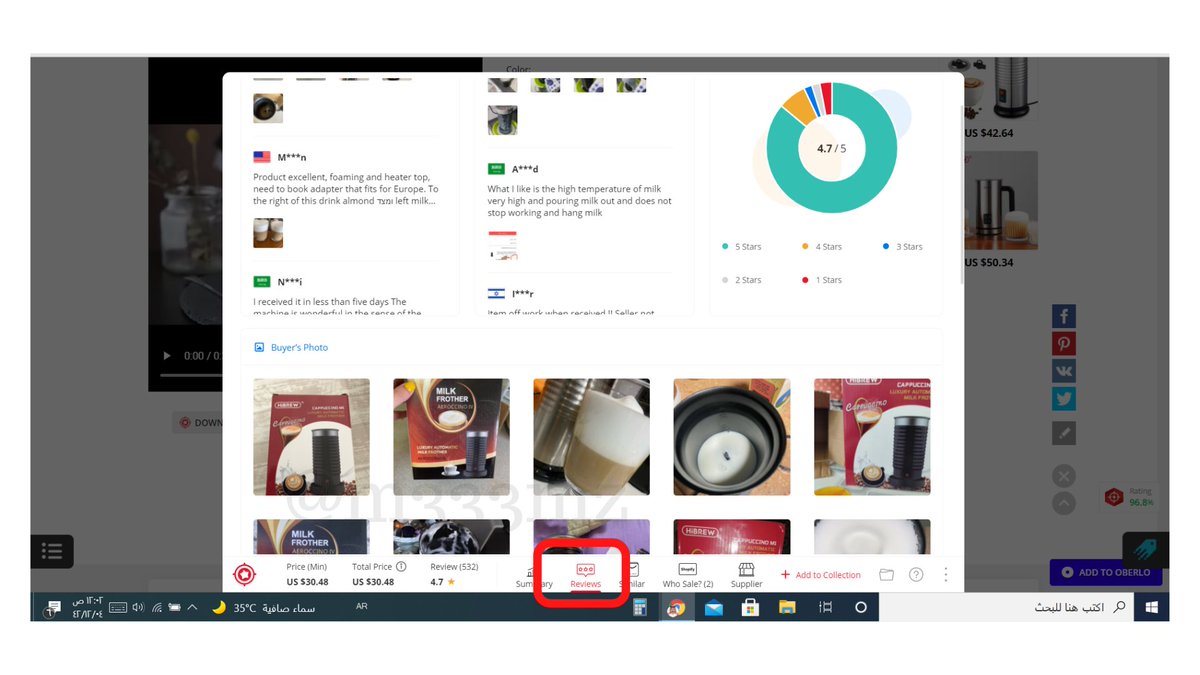Open File Explorer from taskbar
The height and width of the screenshot is (675, 1200).
click(787, 607)
